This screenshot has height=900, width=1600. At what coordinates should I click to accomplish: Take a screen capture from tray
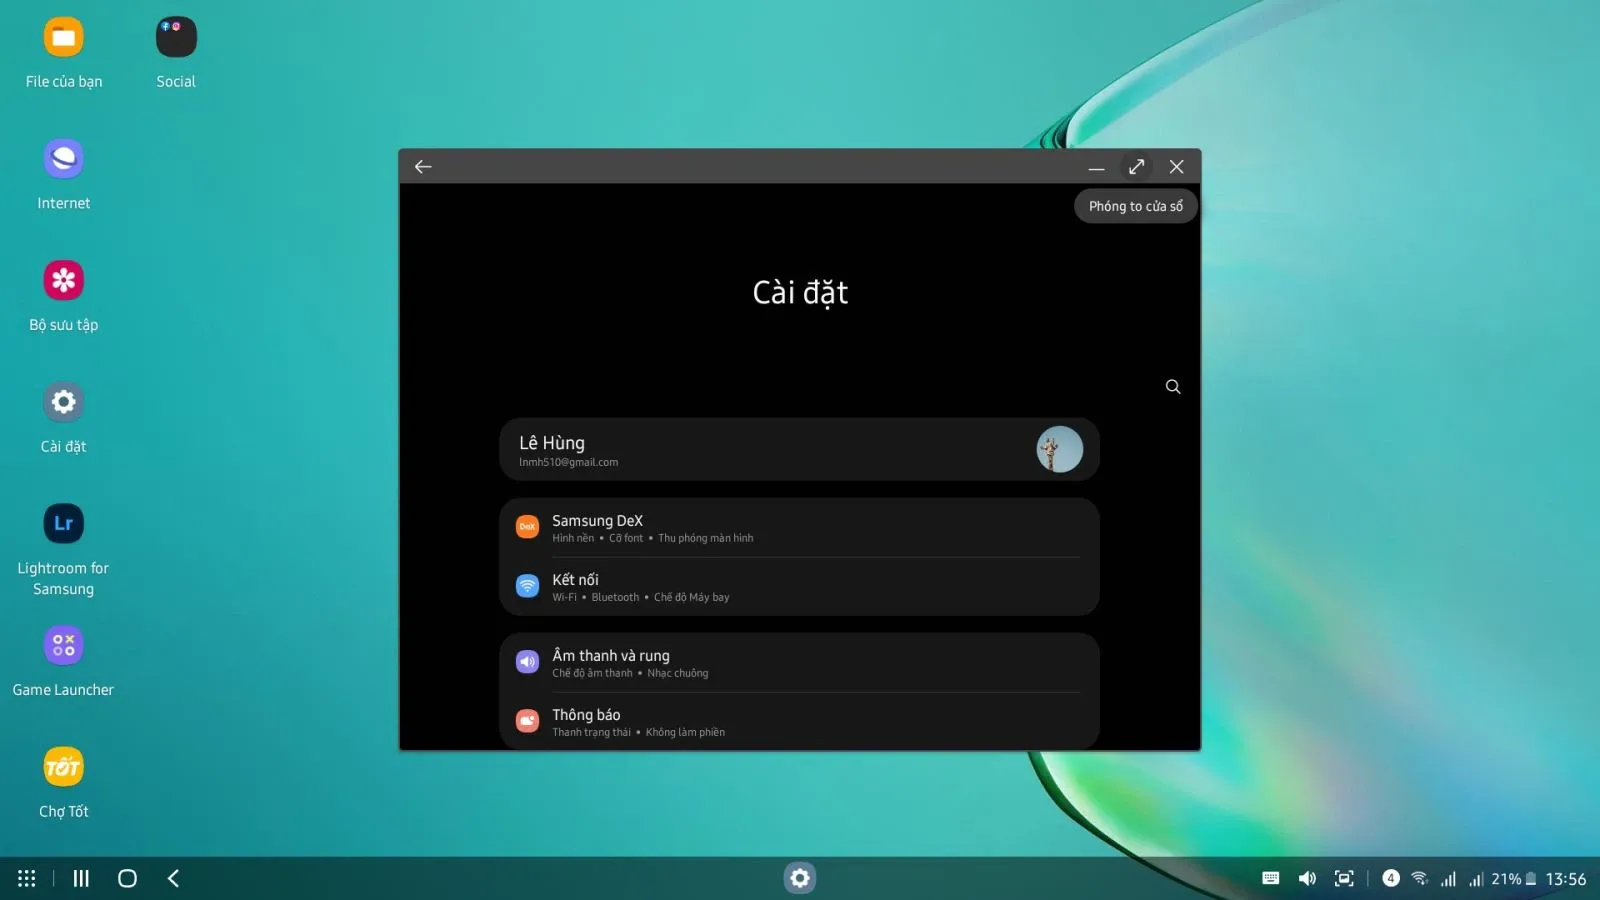(x=1344, y=879)
